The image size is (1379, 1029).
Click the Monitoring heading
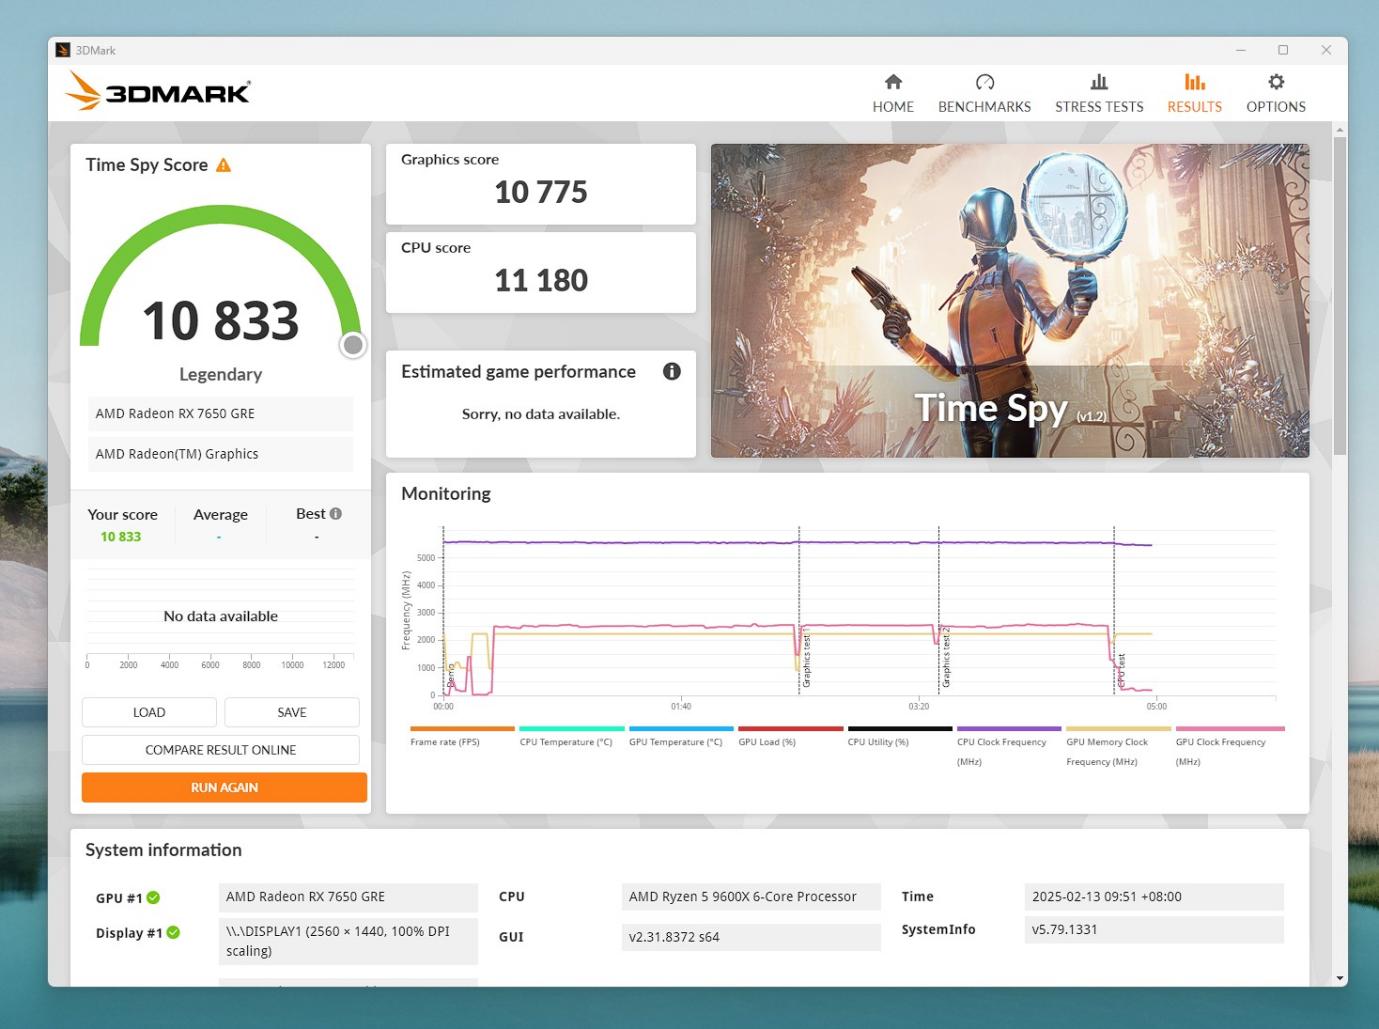coord(446,493)
